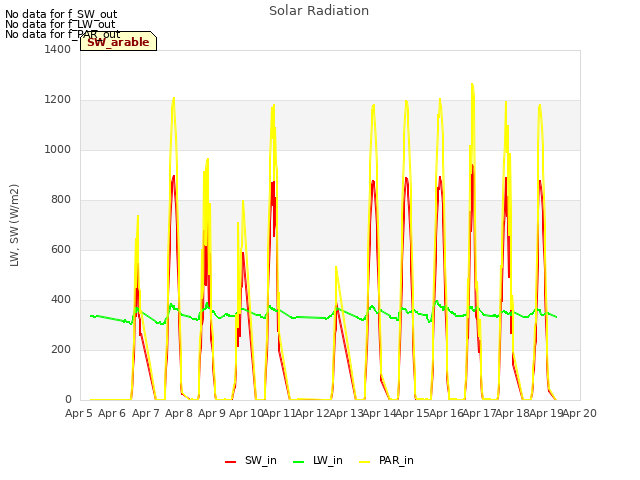Click the Apr 13 x-axis date label
This screenshot has width=640, height=480.
(x=346, y=413)
